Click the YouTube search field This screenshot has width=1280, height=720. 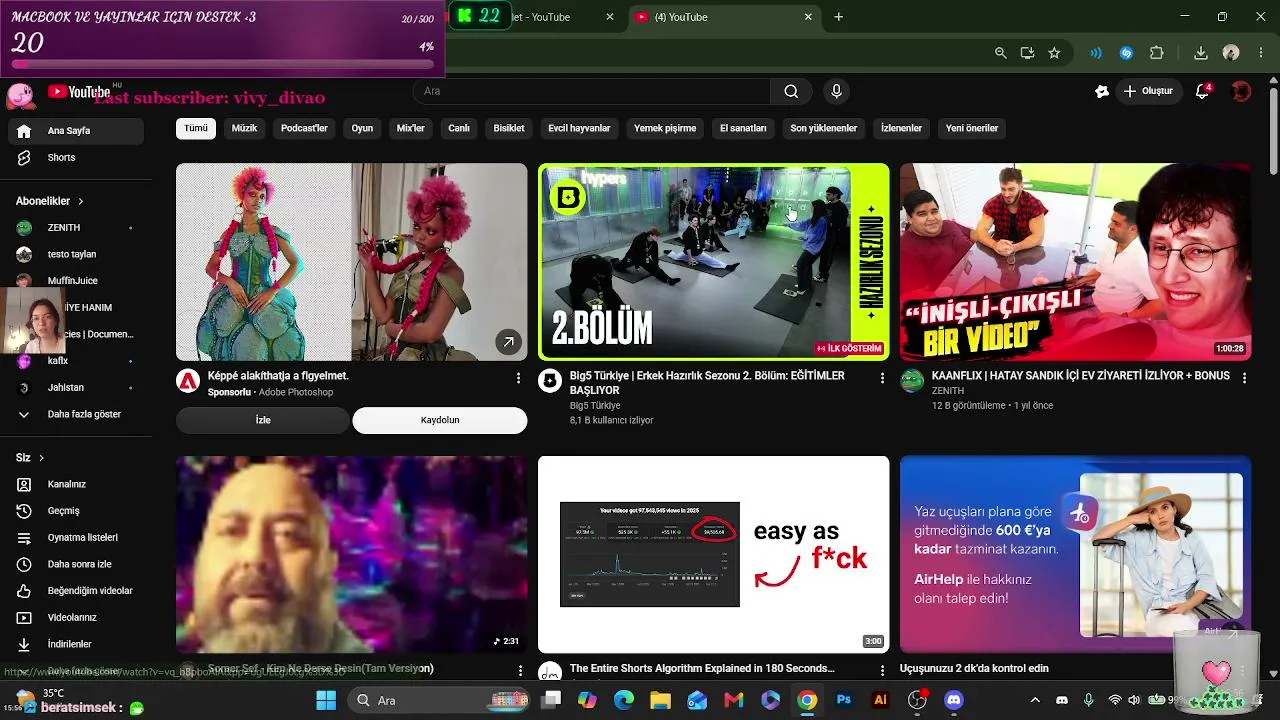pyautogui.click(x=592, y=91)
